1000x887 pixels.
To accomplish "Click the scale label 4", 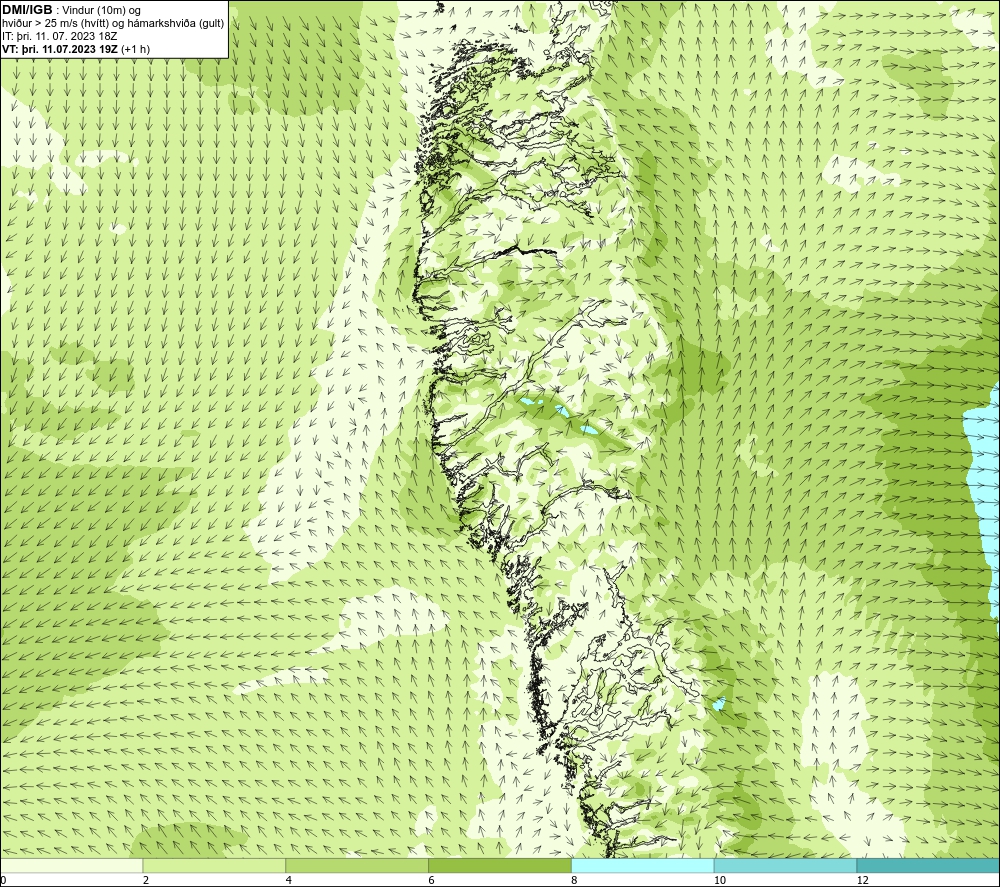I will click(289, 880).
